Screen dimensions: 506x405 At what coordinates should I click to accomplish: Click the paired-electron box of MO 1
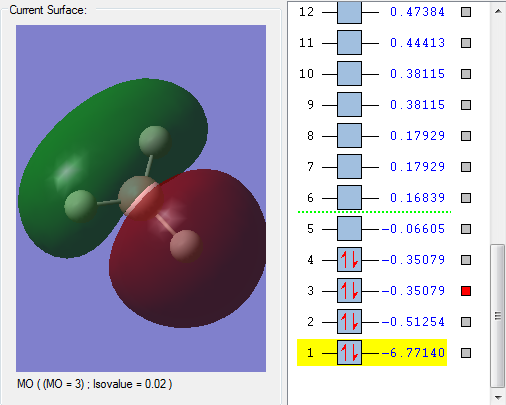349,352
